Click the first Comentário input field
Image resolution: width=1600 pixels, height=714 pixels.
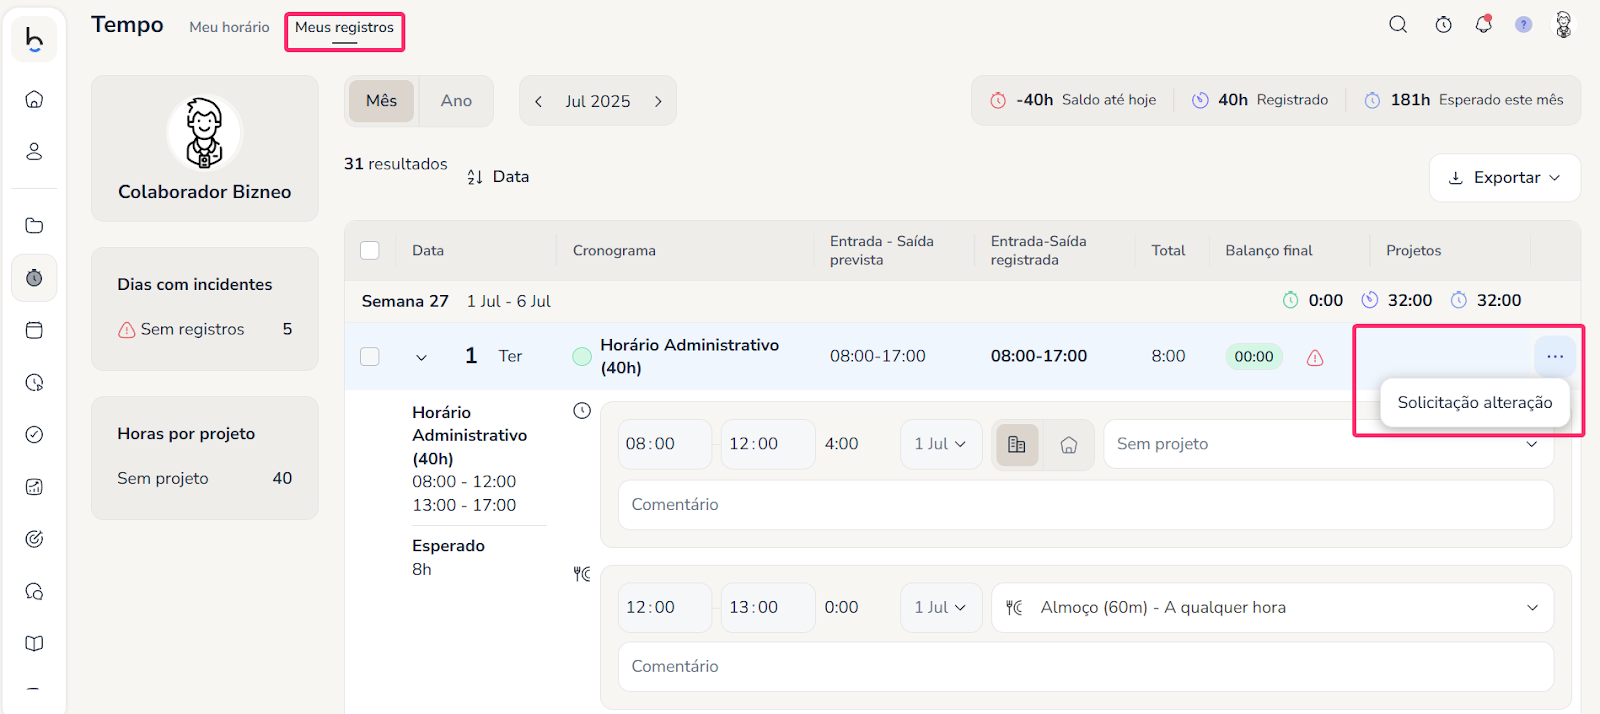pyautogui.click(x=1085, y=505)
